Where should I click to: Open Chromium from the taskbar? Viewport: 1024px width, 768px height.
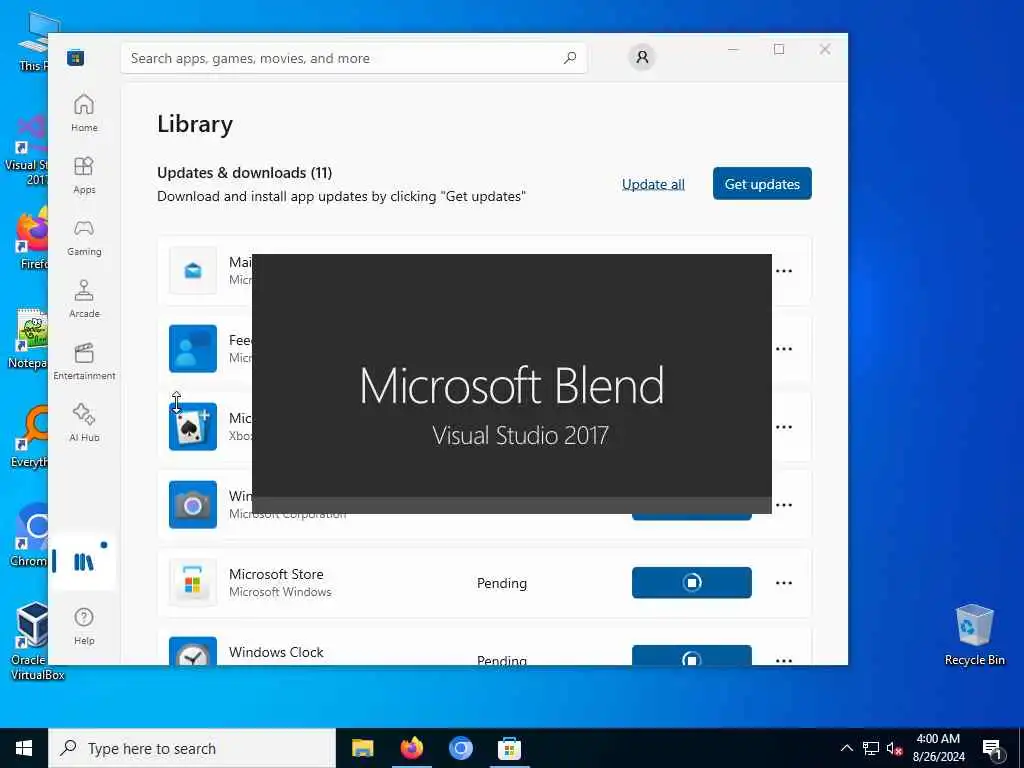click(460, 748)
